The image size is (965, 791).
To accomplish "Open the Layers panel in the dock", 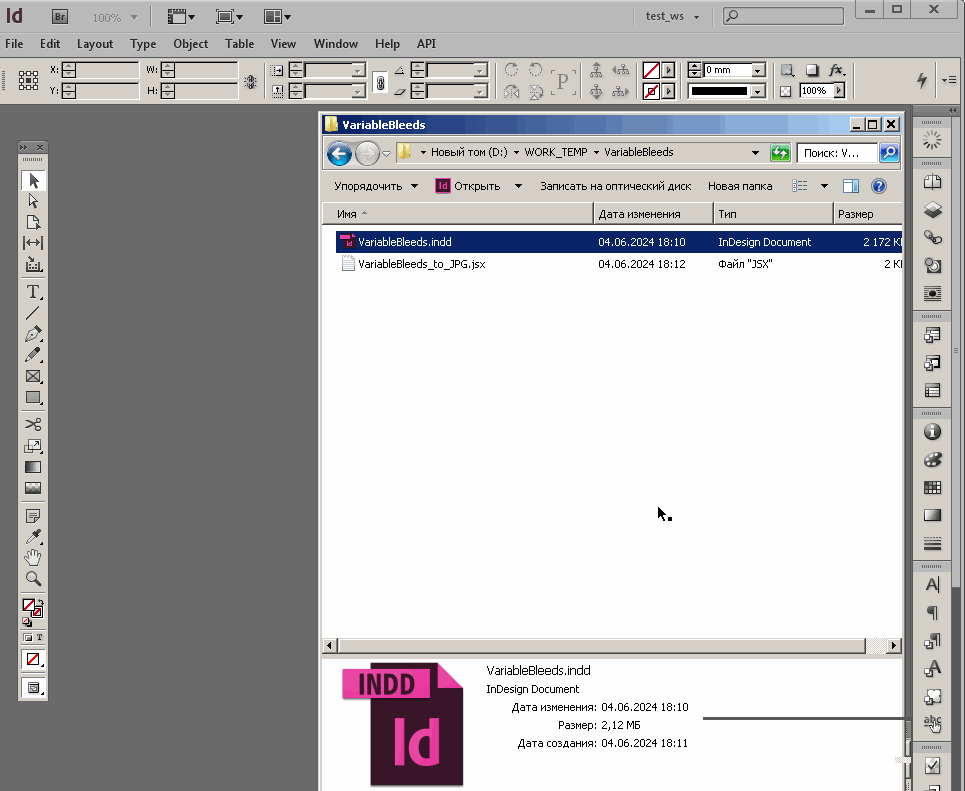I will tap(932, 210).
